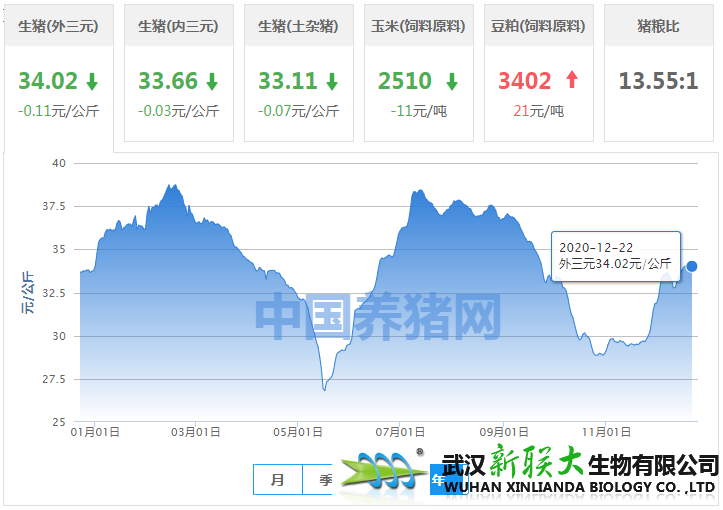
Task: Select the 年 time range button
Action: [437, 480]
